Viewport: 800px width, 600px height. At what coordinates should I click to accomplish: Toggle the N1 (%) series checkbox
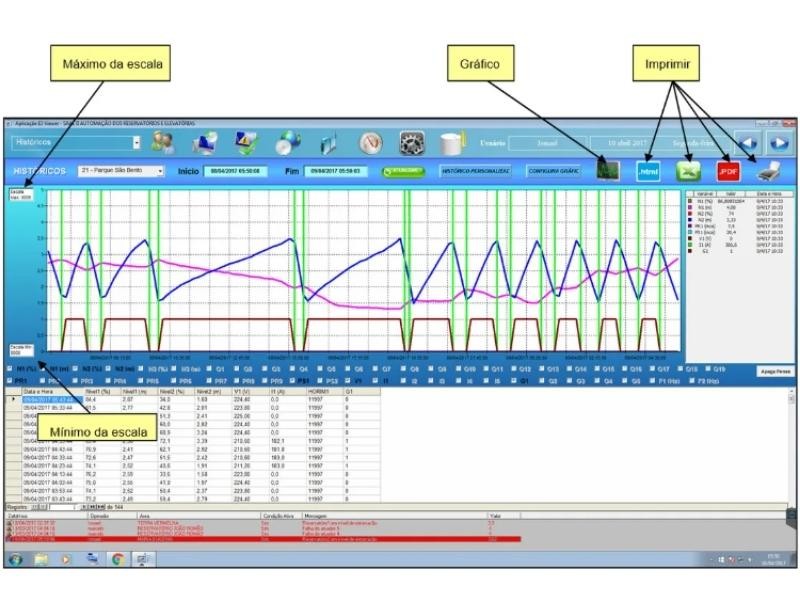pos(9,368)
